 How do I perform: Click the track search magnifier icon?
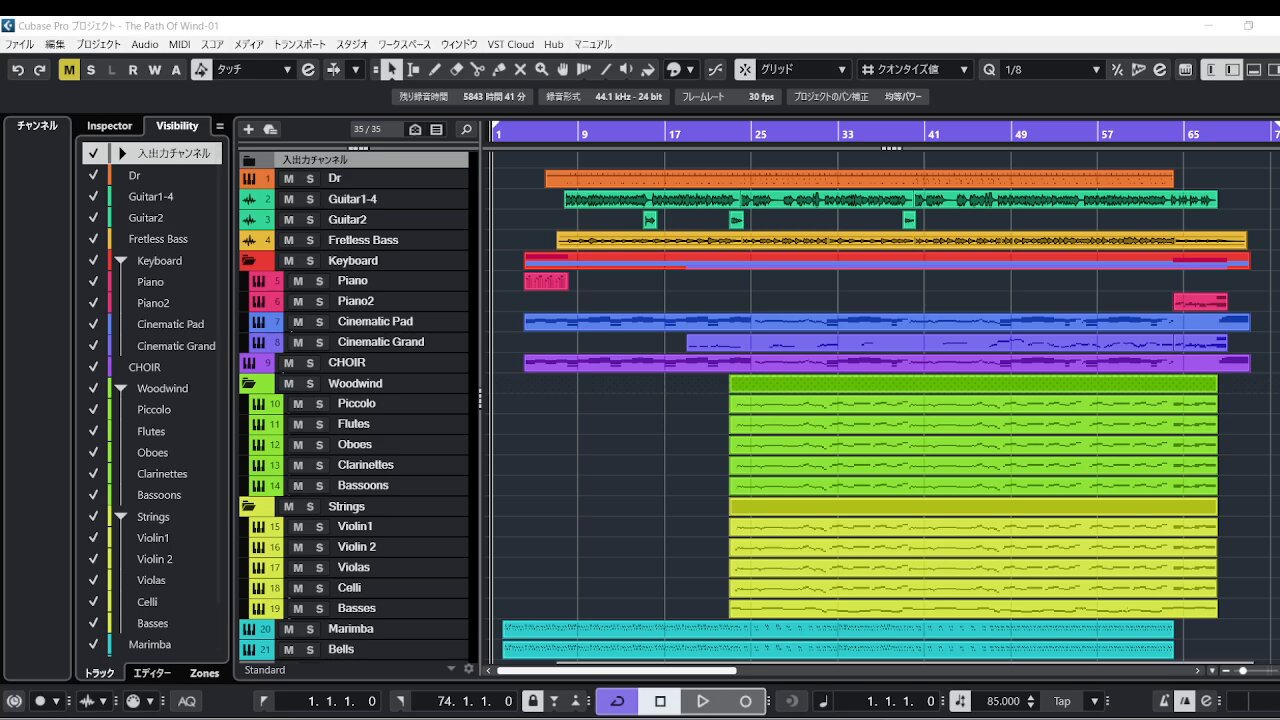point(466,130)
